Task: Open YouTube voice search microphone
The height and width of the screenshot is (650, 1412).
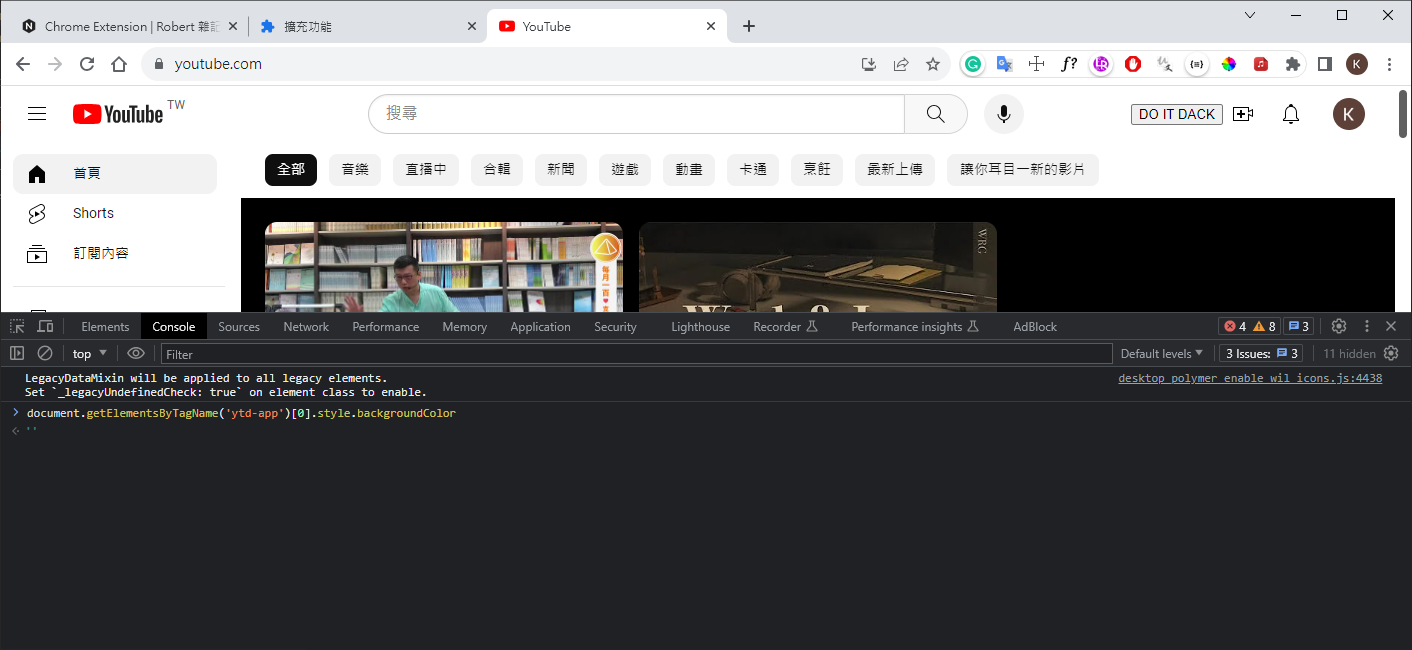Action: tap(1003, 114)
